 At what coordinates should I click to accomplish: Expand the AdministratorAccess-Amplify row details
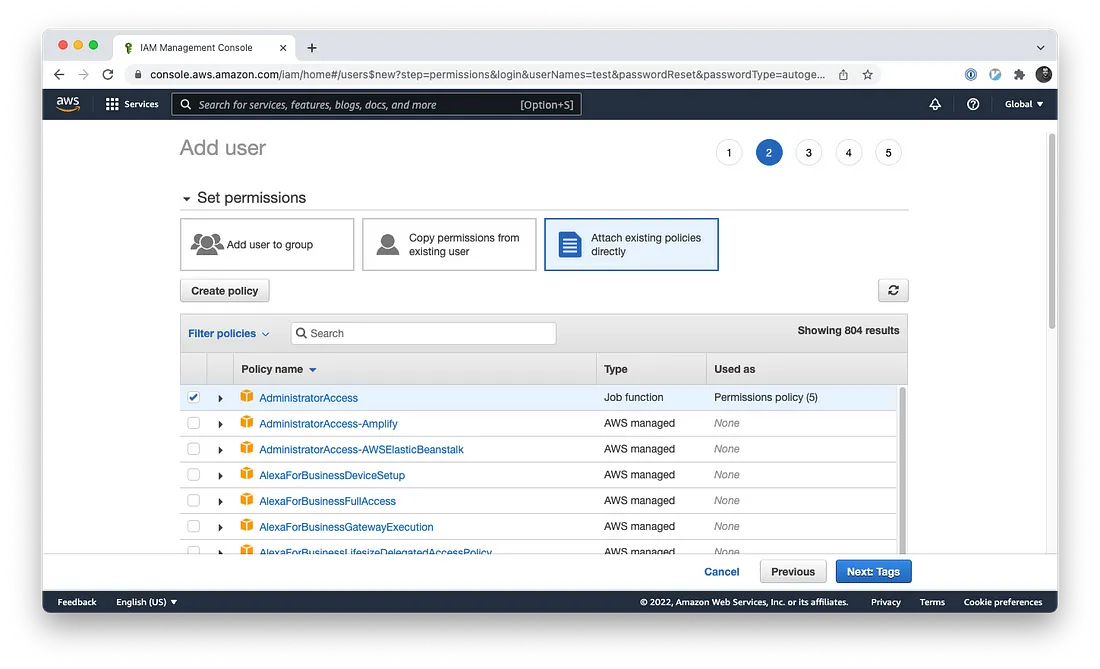tap(220, 424)
